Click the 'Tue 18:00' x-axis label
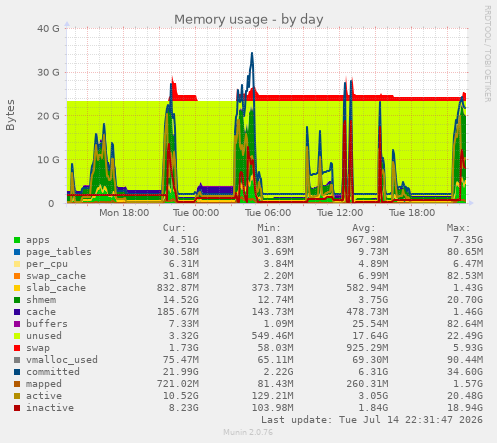The image size is (497, 443). click(x=412, y=213)
